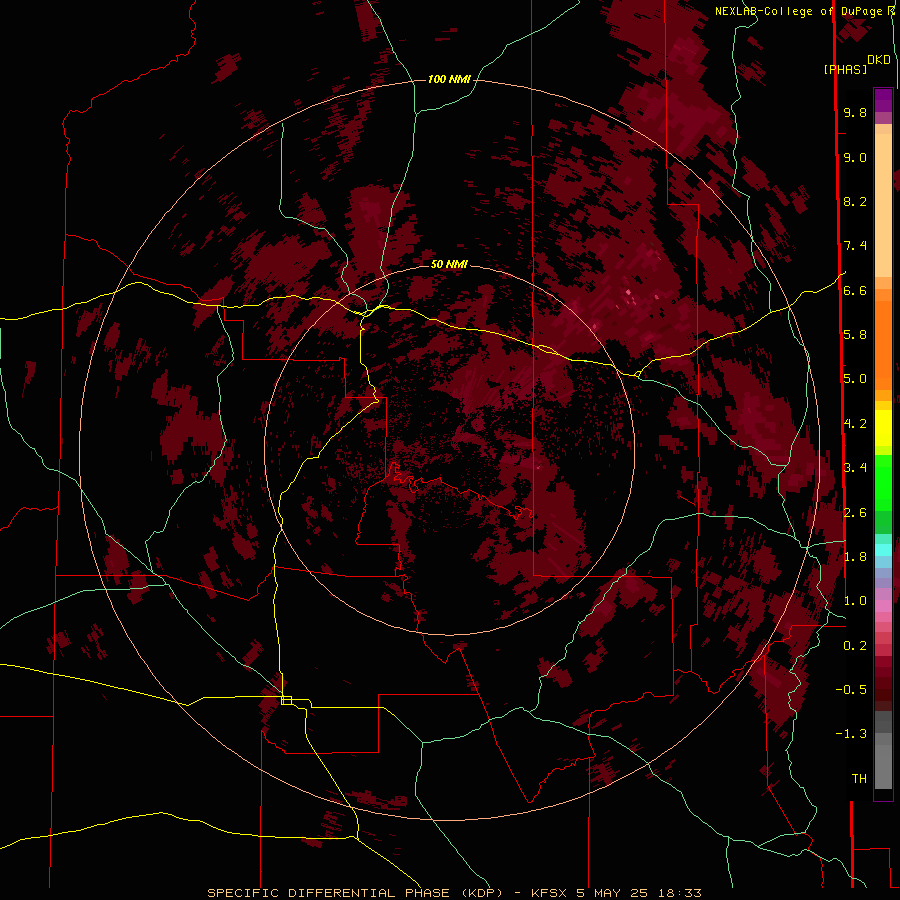The image size is (900, 900).
Task: Click the 8.2 scale value
Action: click(855, 201)
